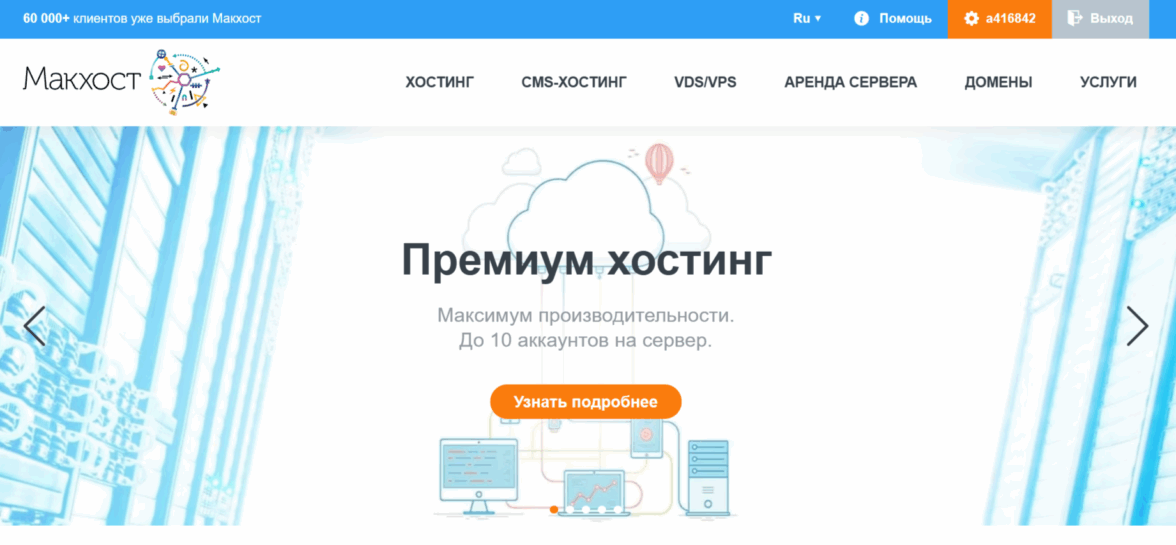
Task: Open the ДОМЕНЫ menu
Action: 998,82
